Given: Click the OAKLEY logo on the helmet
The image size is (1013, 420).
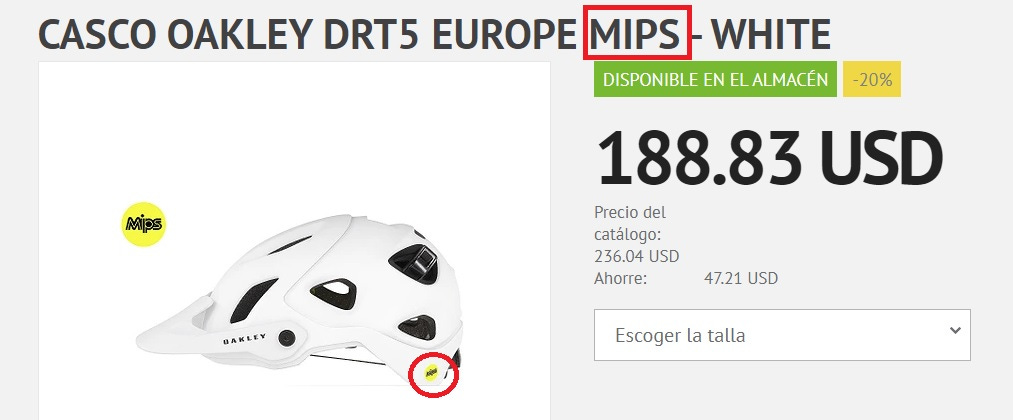Looking at the screenshot, I should pos(244,338).
